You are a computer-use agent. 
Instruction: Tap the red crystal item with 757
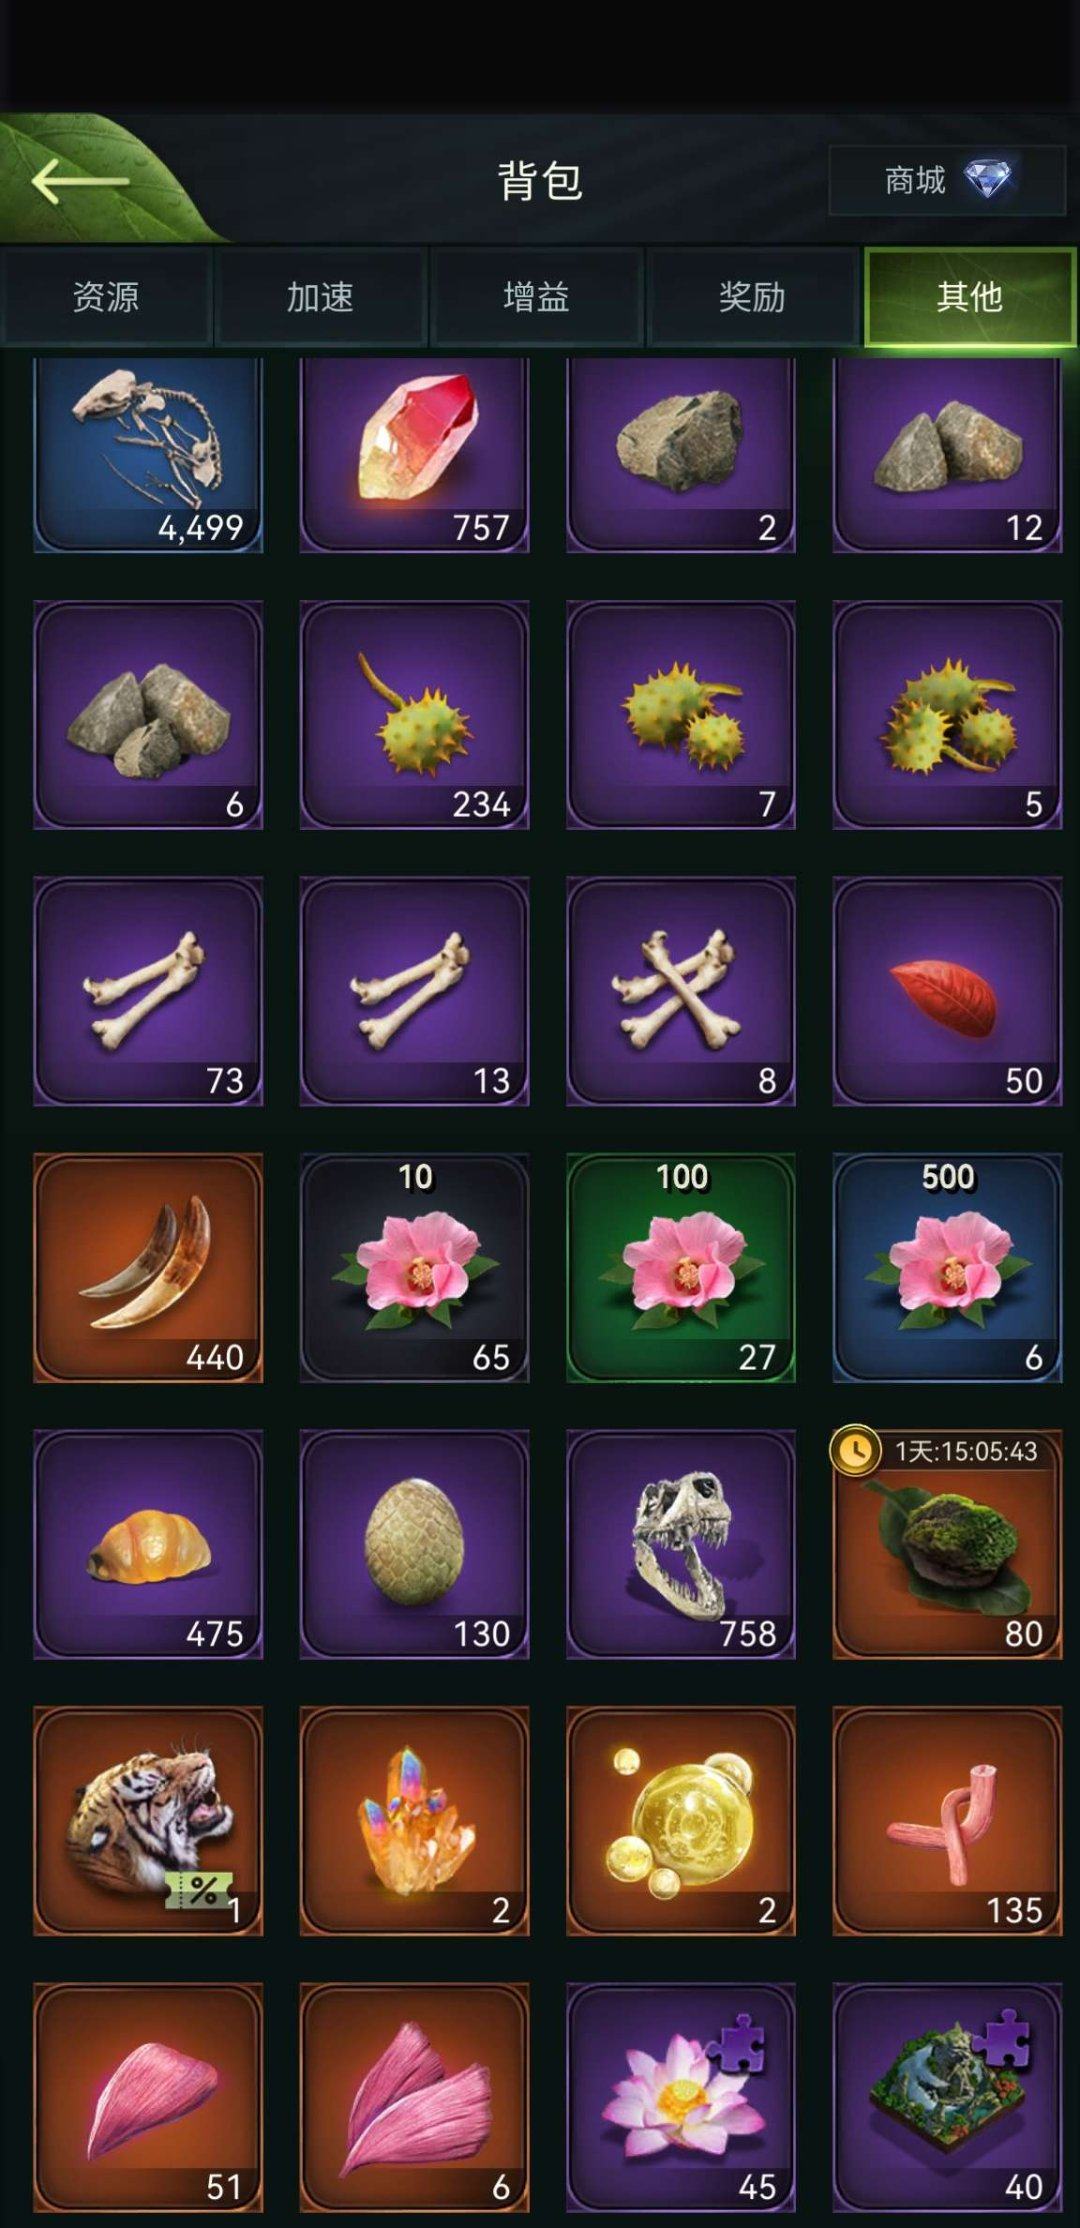click(x=414, y=455)
